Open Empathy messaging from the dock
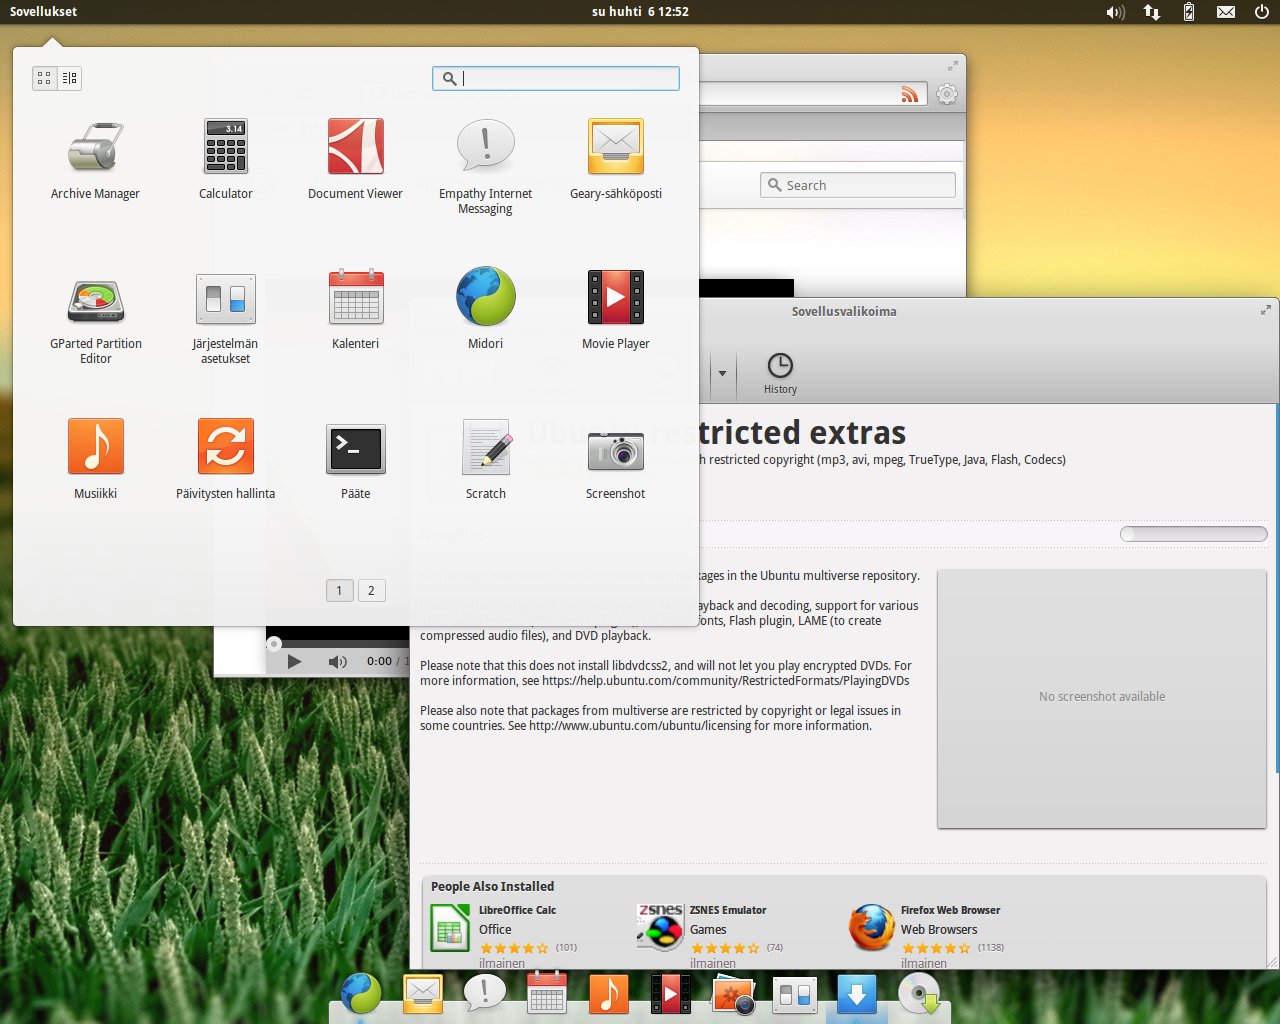The height and width of the screenshot is (1024, 1280). (x=485, y=993)
